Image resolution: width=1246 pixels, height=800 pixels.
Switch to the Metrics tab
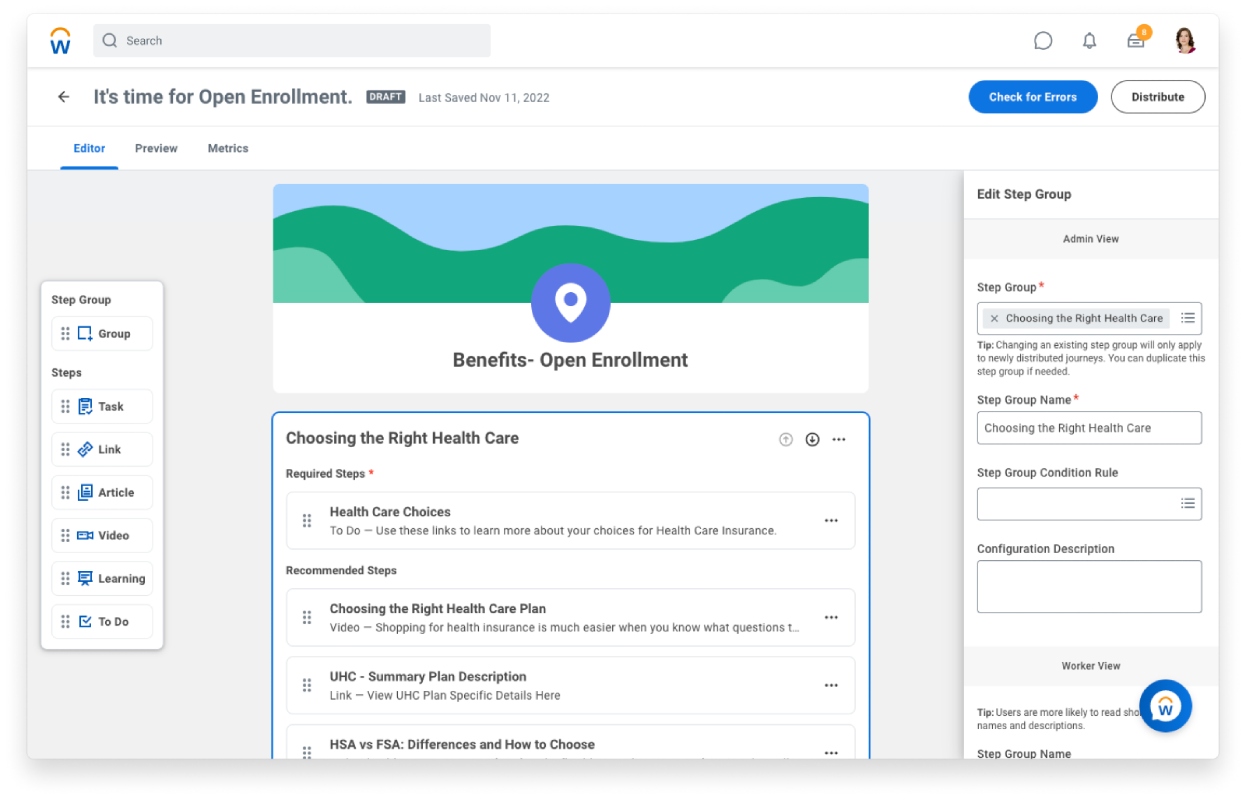[x=228, y=148]
